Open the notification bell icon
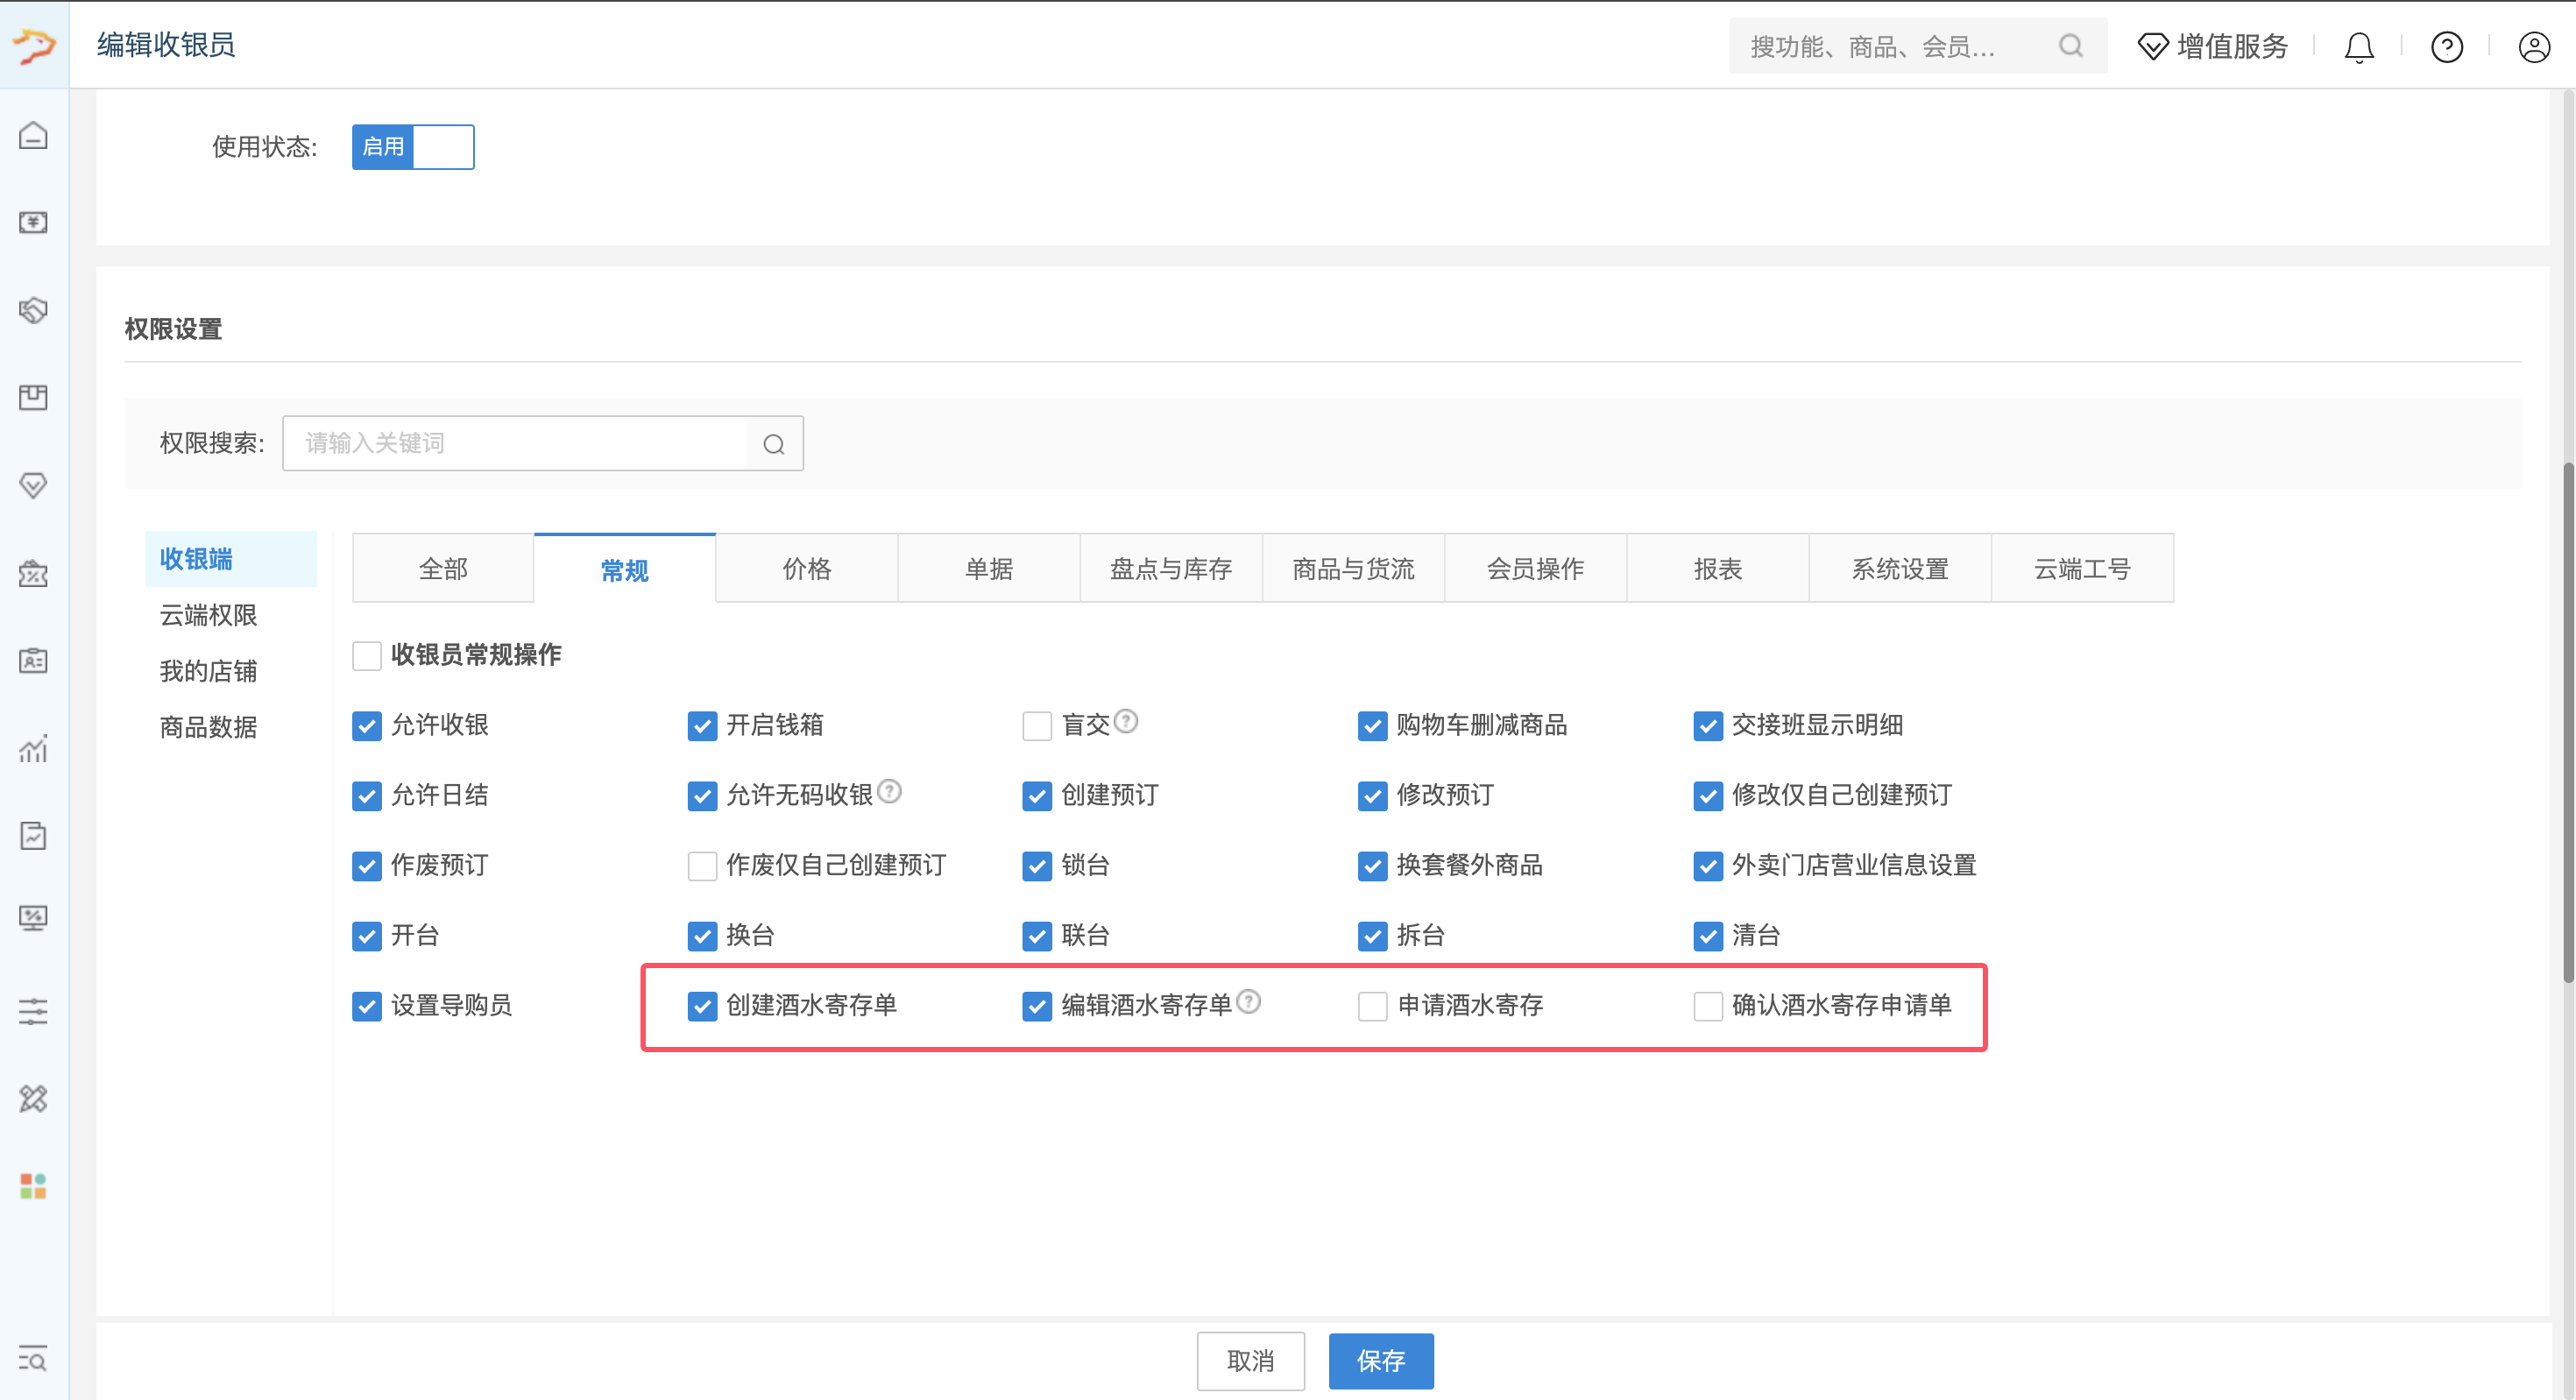 (2359, 47)
